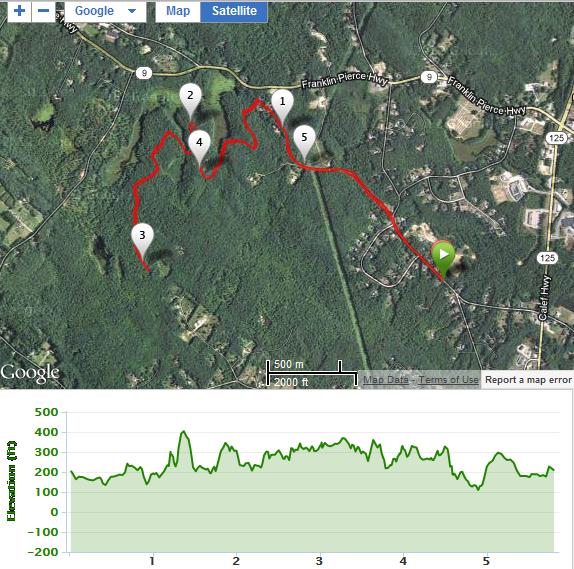Switch to Map view
This screenshot has width=574, height=569.
pyautogui.click(x=178, y=11)
